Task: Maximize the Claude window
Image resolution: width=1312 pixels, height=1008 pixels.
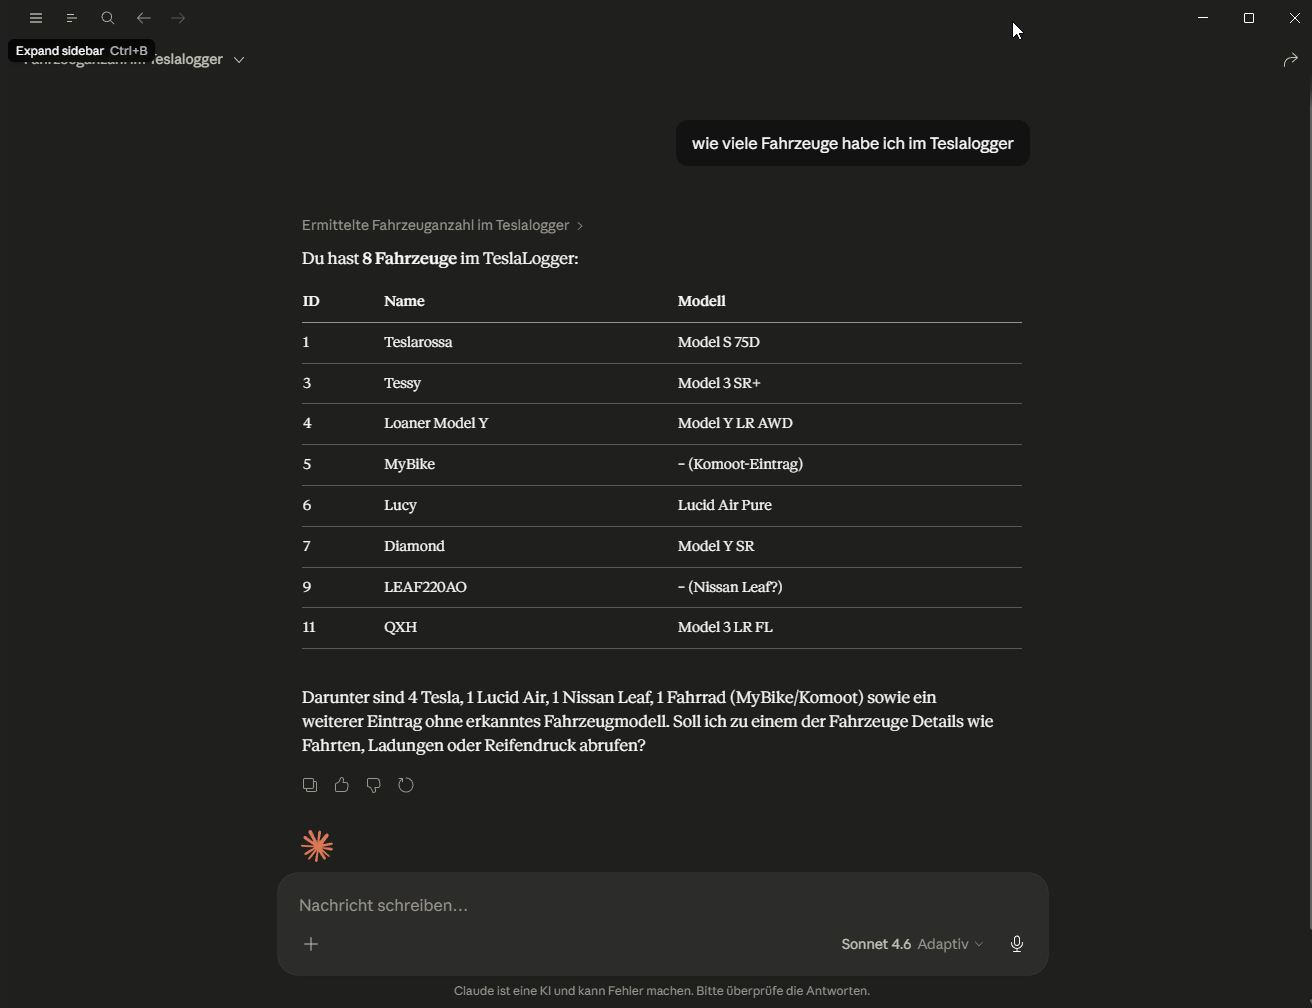Action: pos(1249,18)
